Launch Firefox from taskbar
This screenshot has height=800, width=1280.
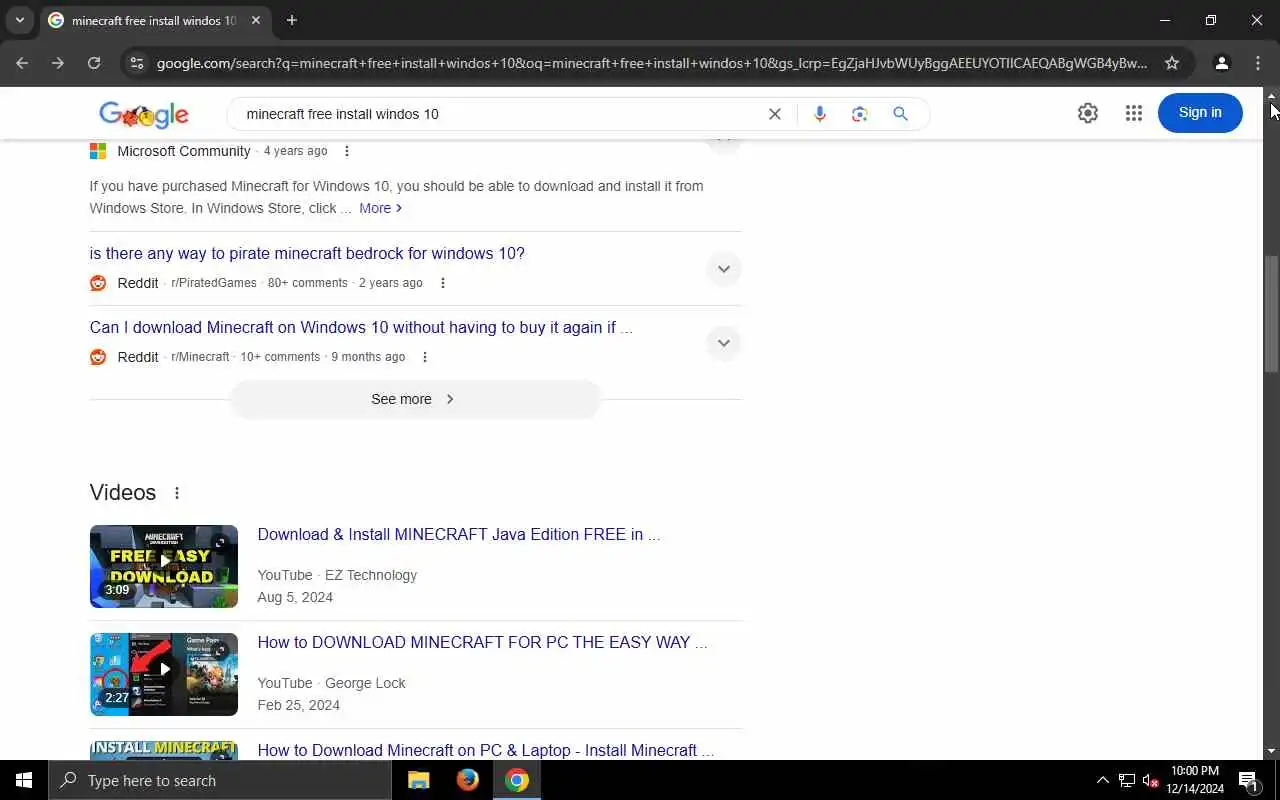[467, 780]
